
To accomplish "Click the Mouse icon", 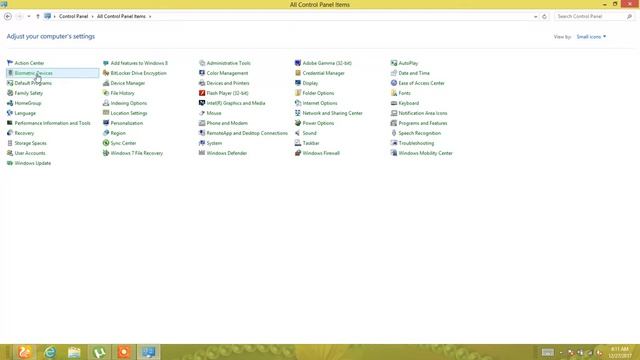I will (202, 113).
